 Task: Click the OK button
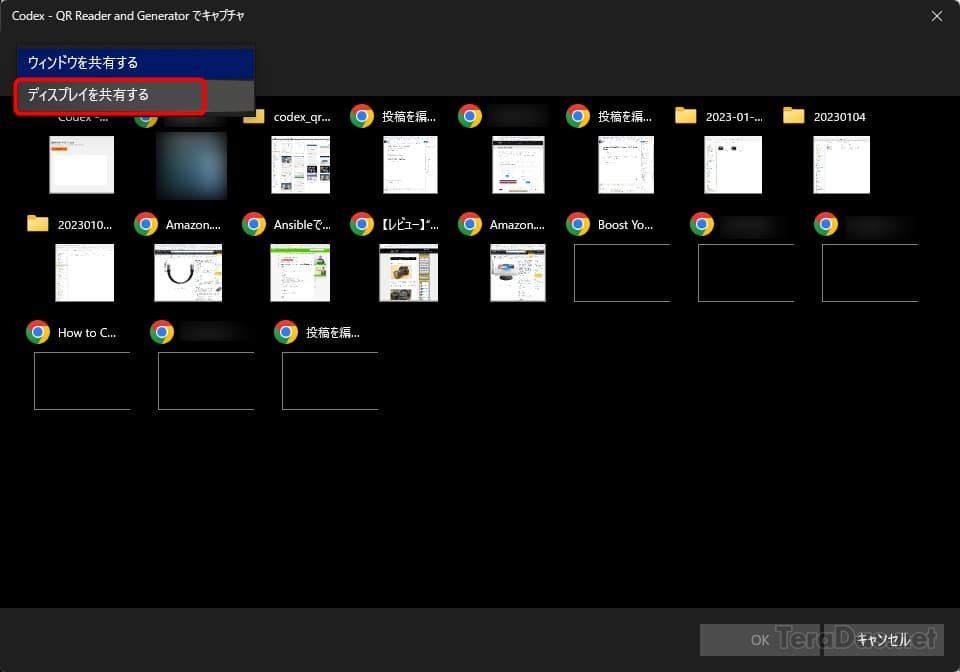pyautogui.click(x=760, y=640)
